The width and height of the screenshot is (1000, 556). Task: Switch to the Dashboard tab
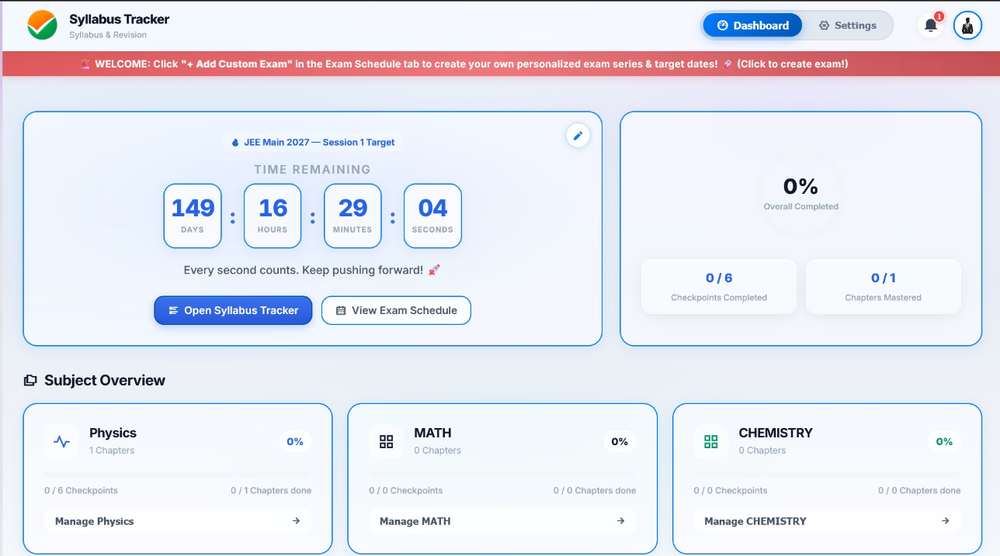click(x=753, y=26)
